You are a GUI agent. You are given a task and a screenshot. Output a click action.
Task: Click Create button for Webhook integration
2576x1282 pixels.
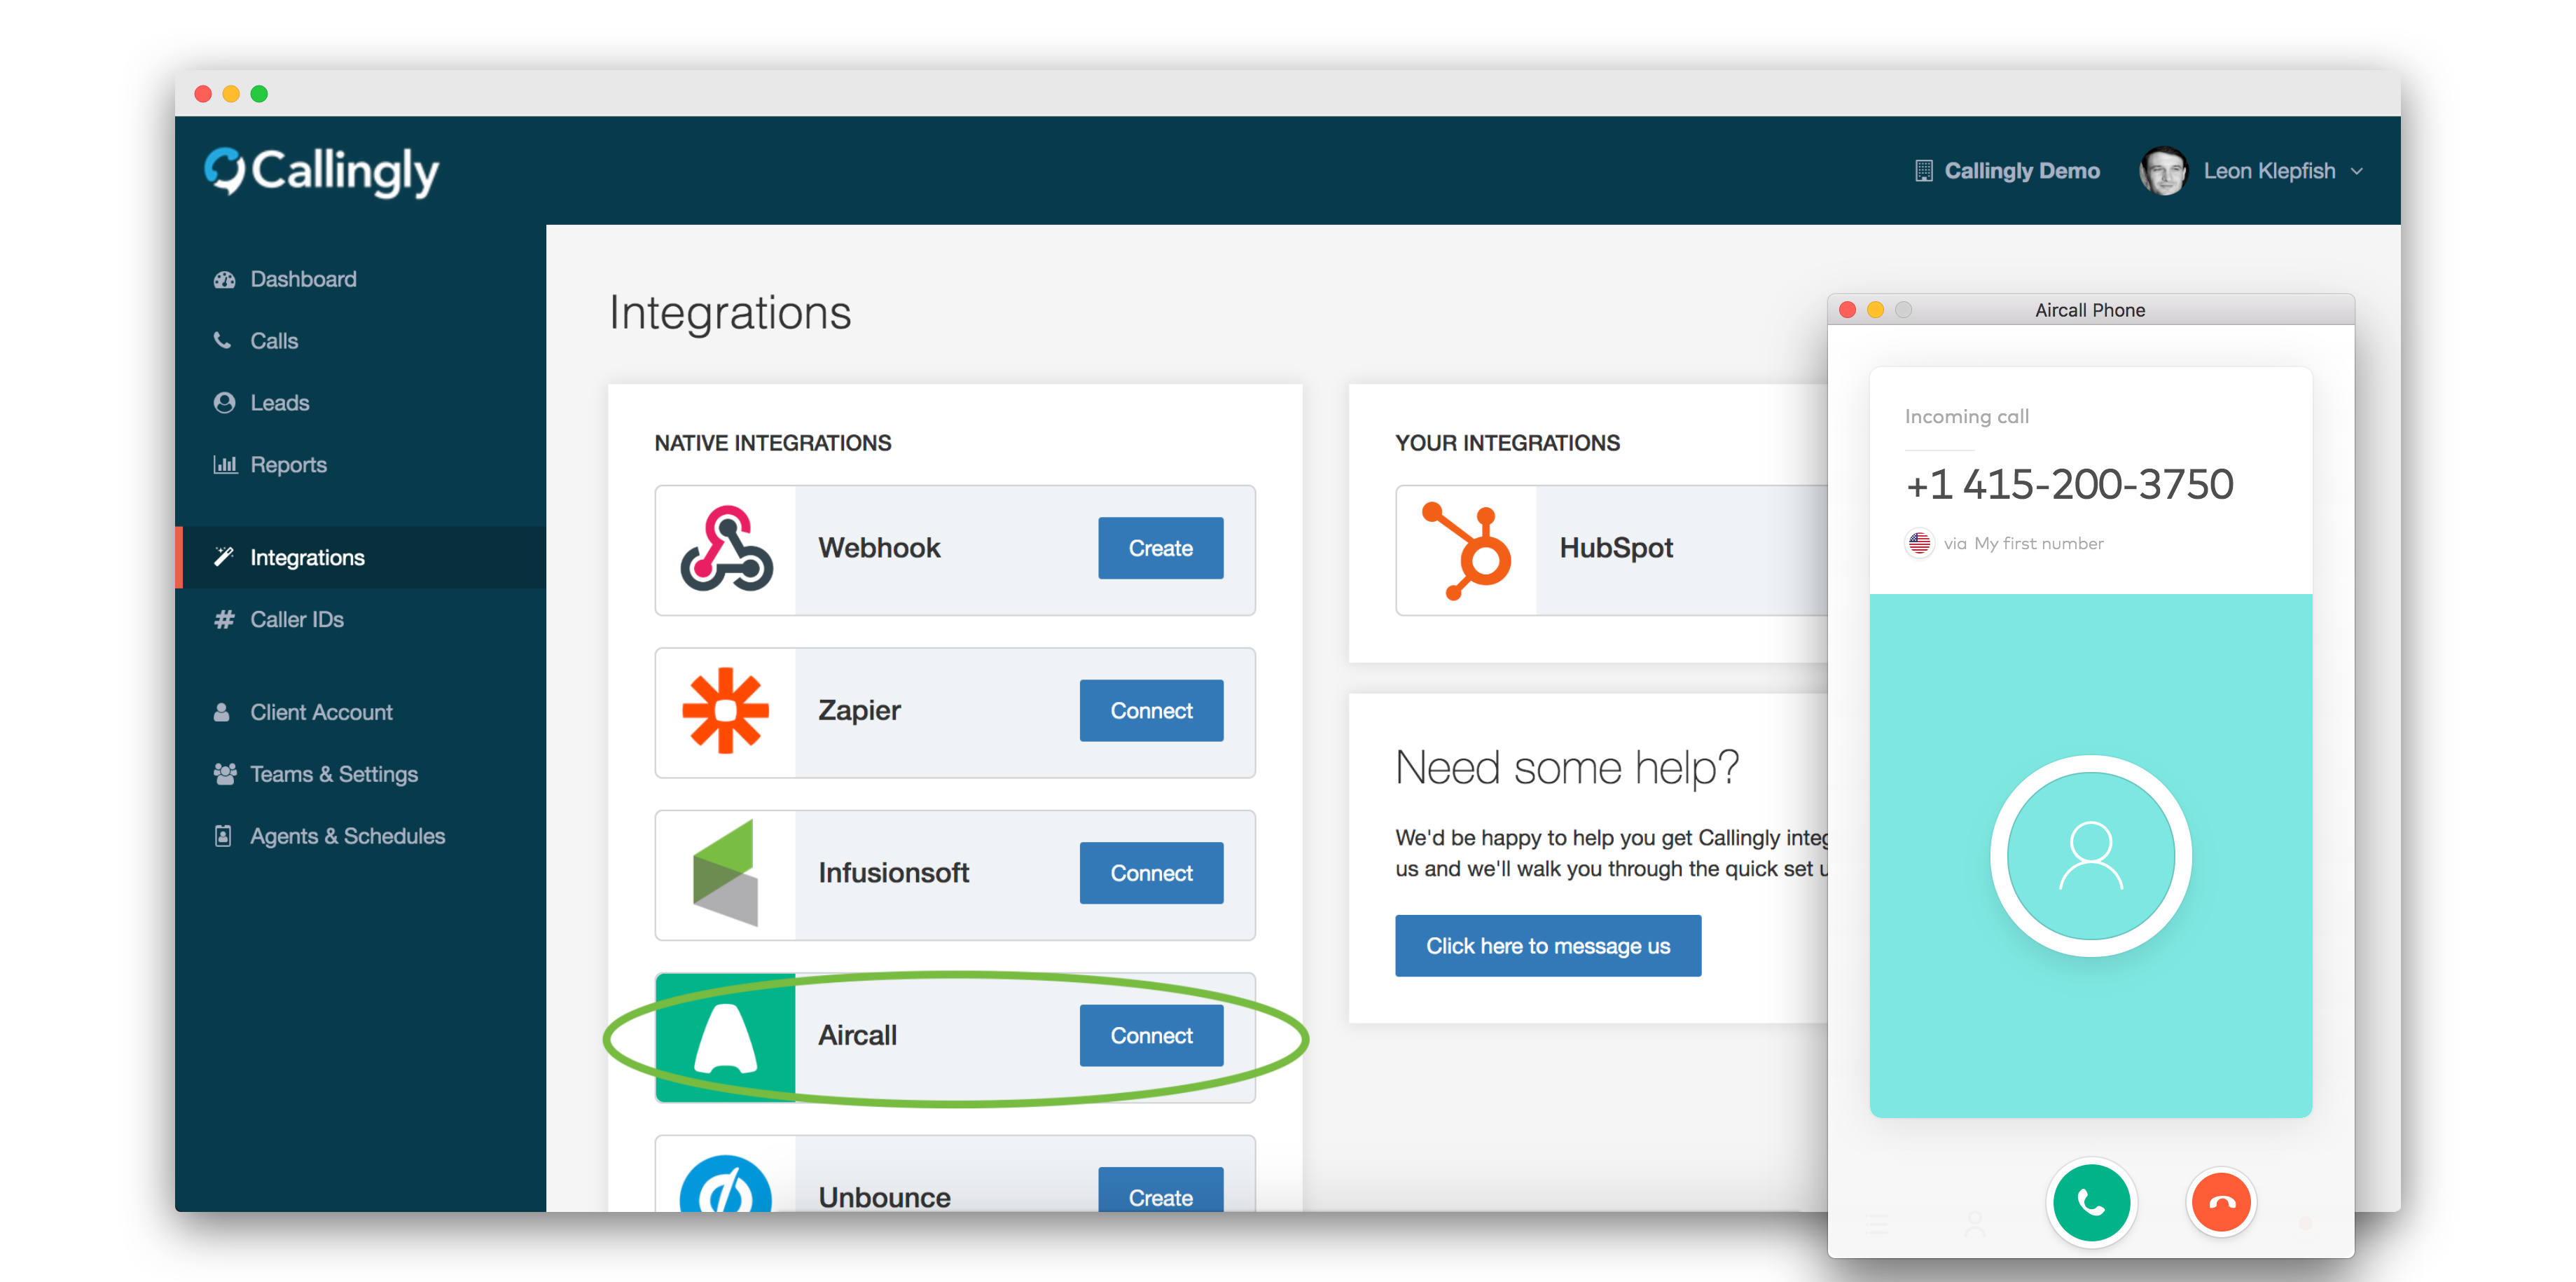click(1158, 547)
